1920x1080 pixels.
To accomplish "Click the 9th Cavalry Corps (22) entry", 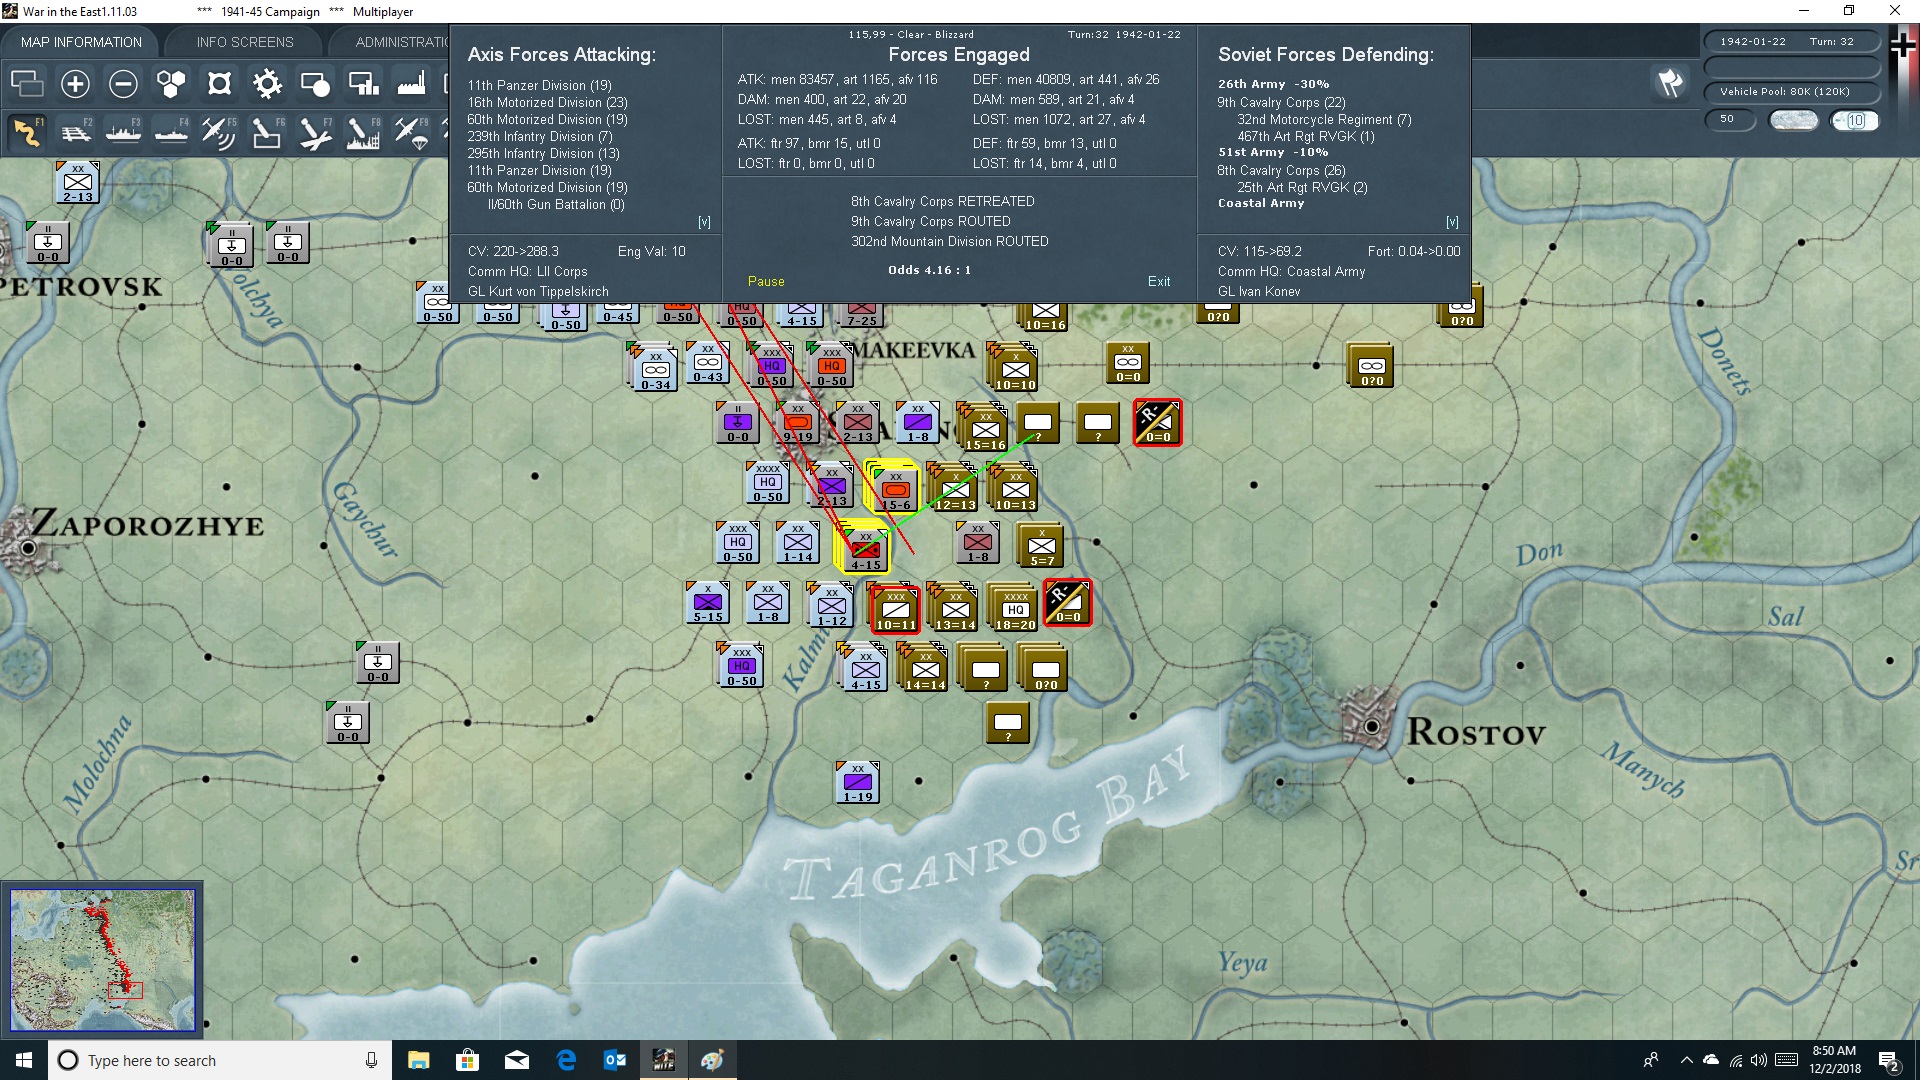I will 1281,102.
